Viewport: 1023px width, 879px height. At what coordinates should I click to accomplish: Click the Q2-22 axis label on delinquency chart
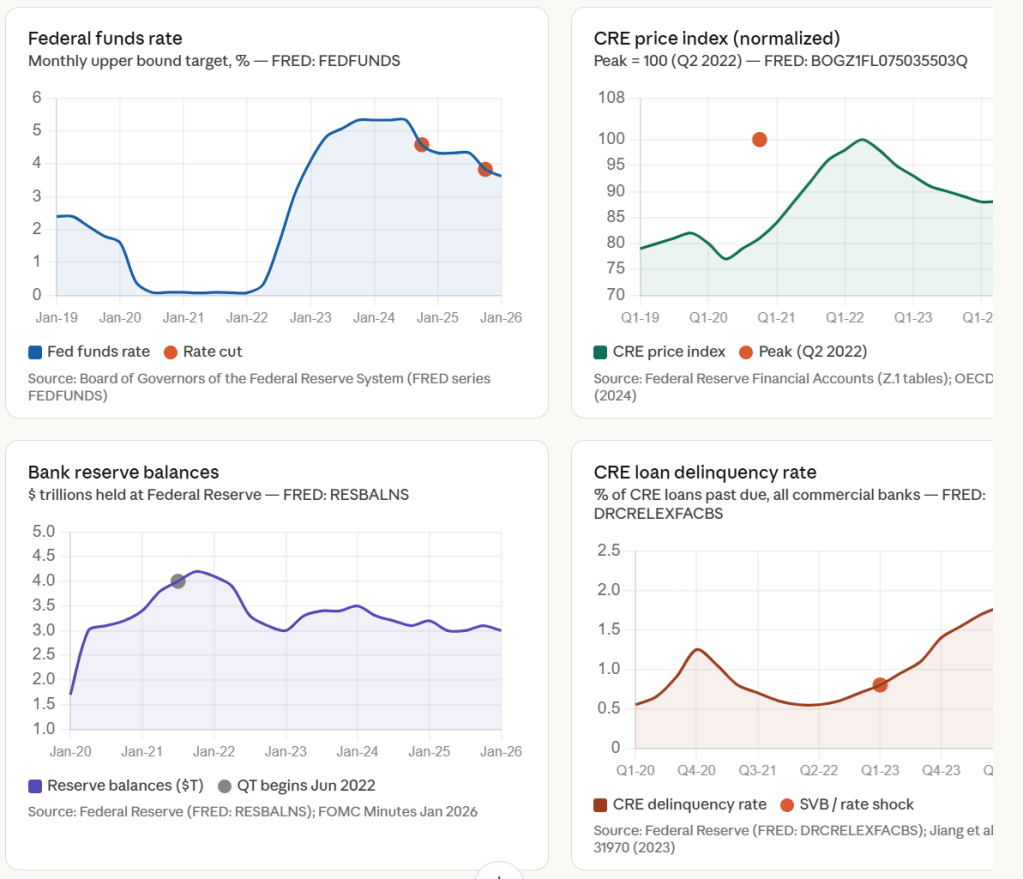click(x=818, y=771)
